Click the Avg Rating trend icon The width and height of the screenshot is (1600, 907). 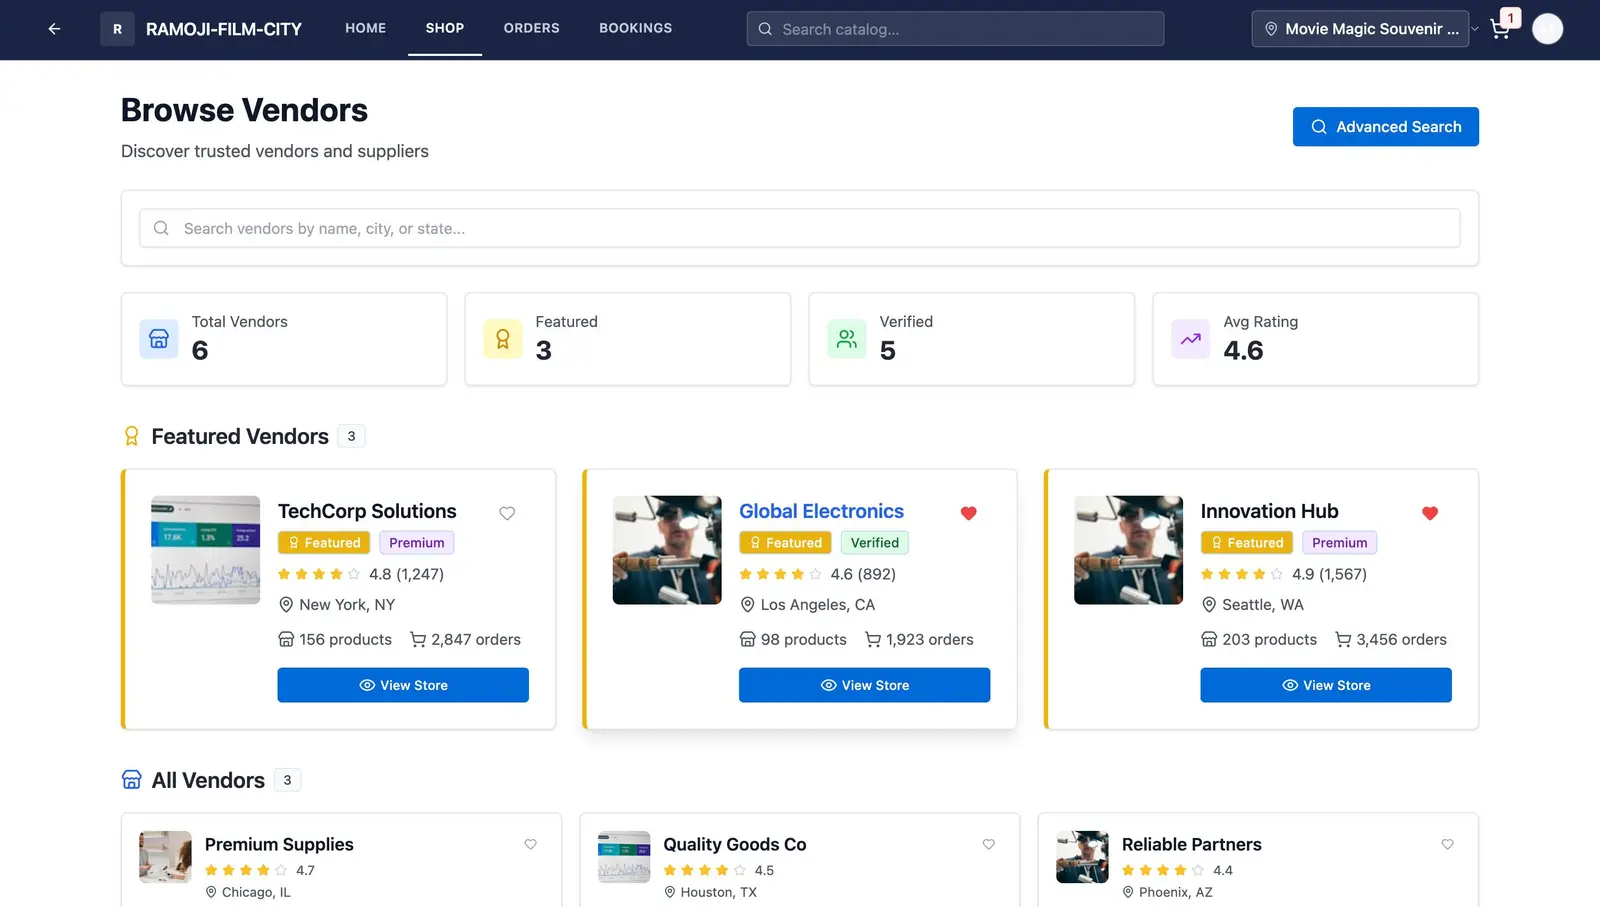point(1191,339)
